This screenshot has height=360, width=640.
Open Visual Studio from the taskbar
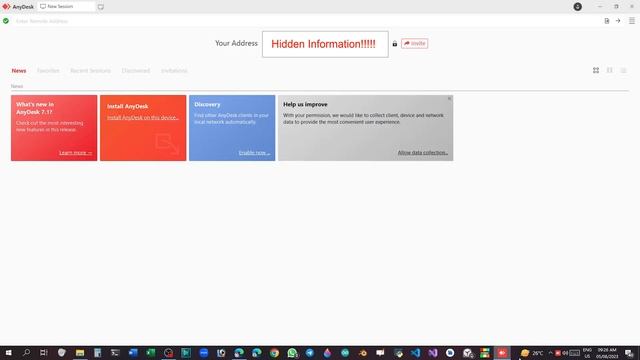pos(433,353)
